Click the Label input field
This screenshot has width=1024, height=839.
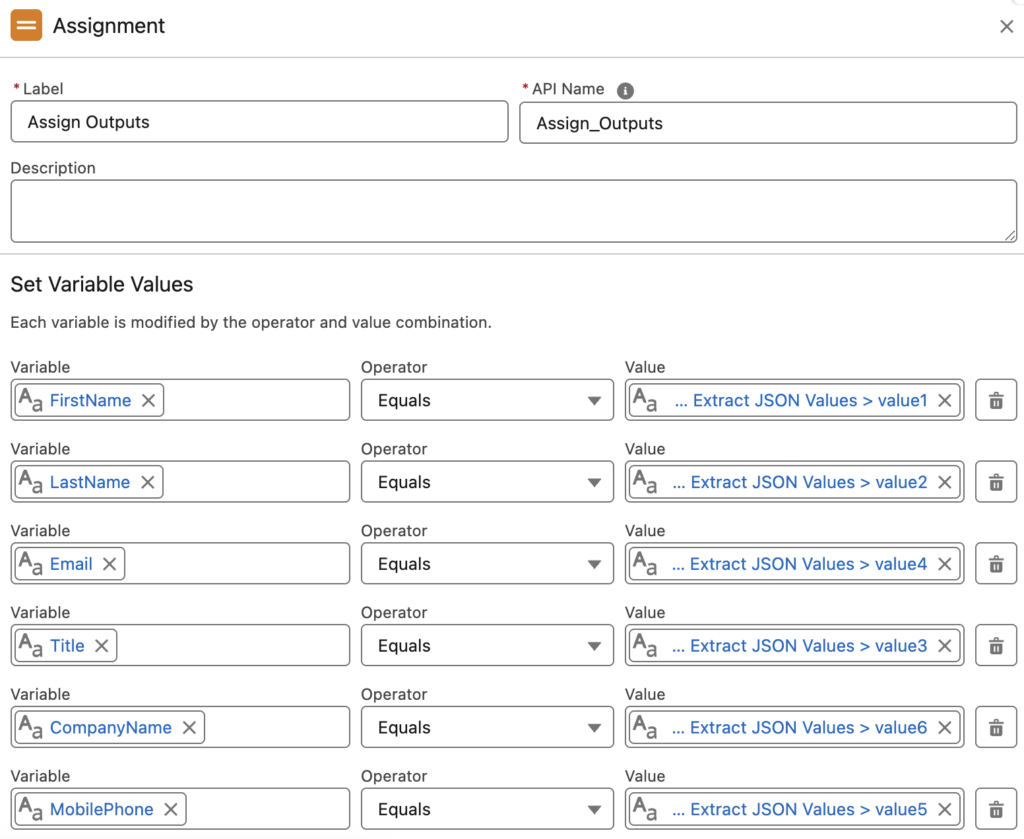(259, 122)
